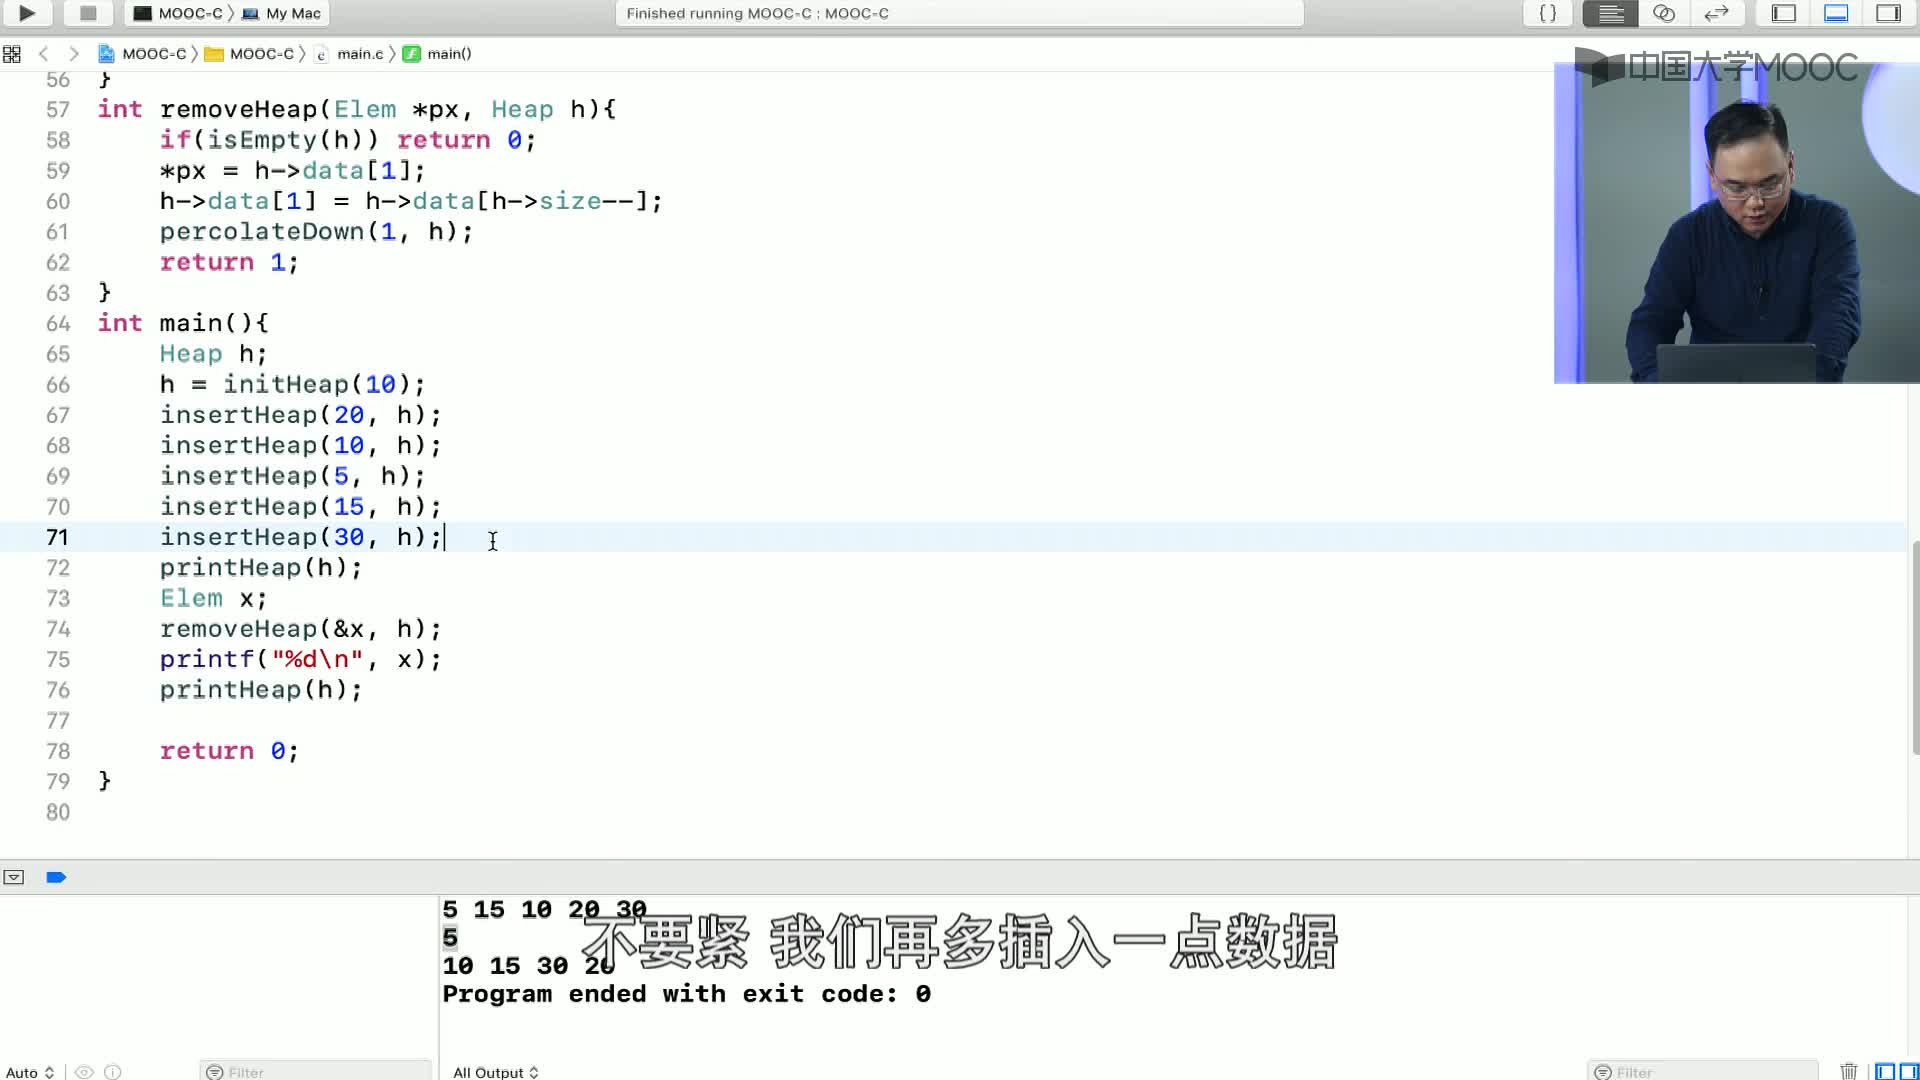This screenshot has width=1920, height=1080.
Task: Go back in editor history
Action: [x=43, y=54]
